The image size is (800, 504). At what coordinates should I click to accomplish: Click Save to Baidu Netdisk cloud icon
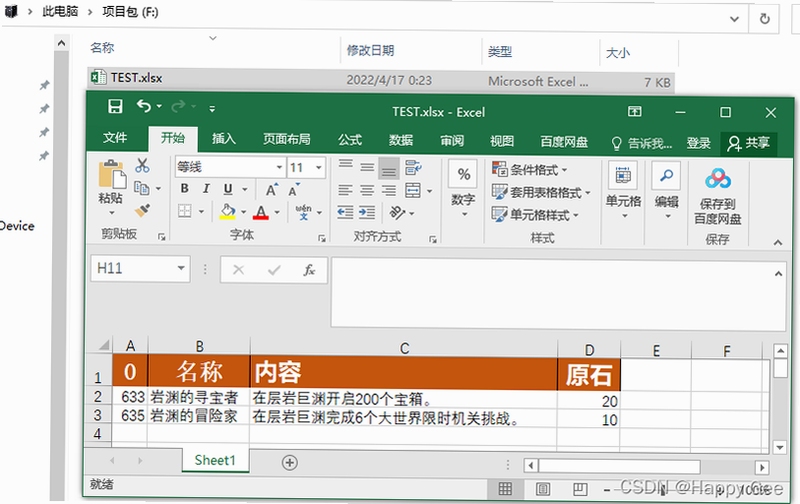pos(718,179)
